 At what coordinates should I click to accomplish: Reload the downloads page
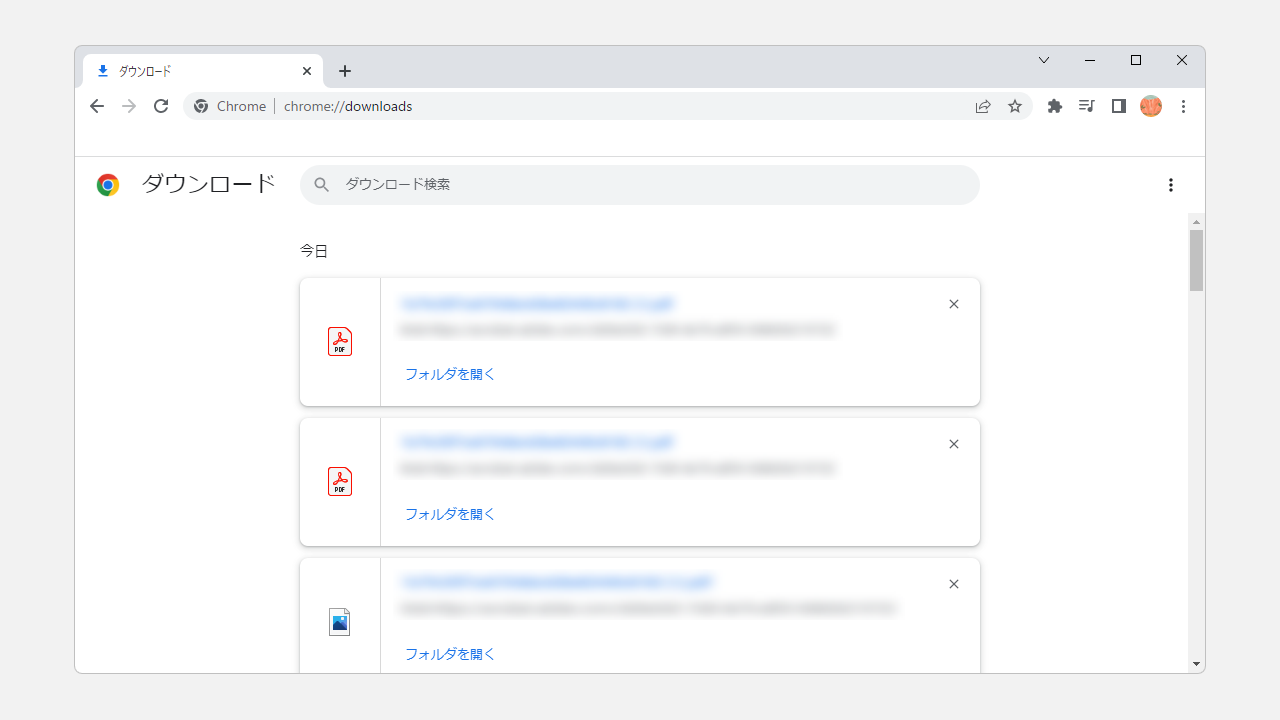tap(161, 106)
